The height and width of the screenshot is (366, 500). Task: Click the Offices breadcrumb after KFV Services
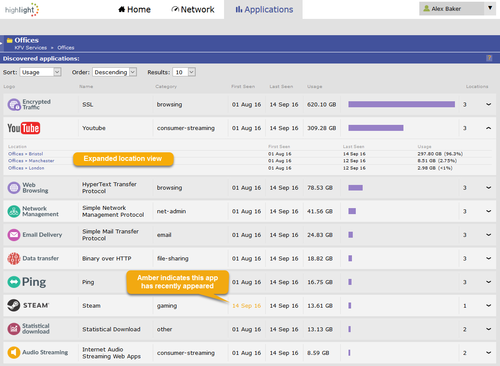tap(66, 48)
